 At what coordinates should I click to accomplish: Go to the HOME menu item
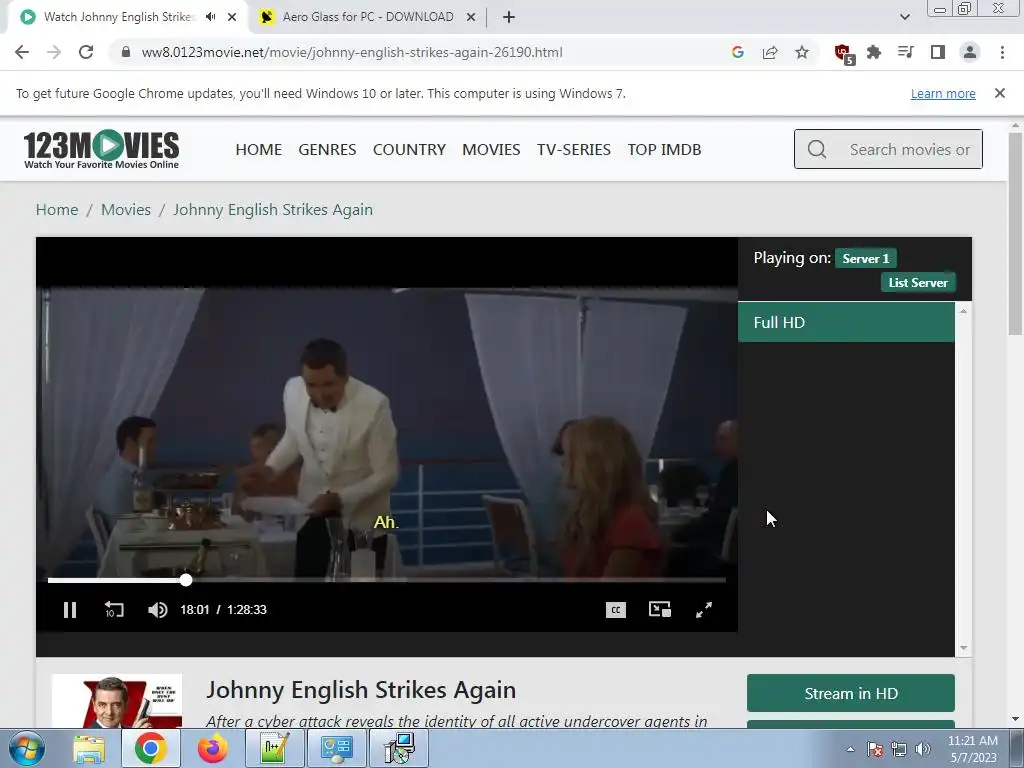coord(259,150)
